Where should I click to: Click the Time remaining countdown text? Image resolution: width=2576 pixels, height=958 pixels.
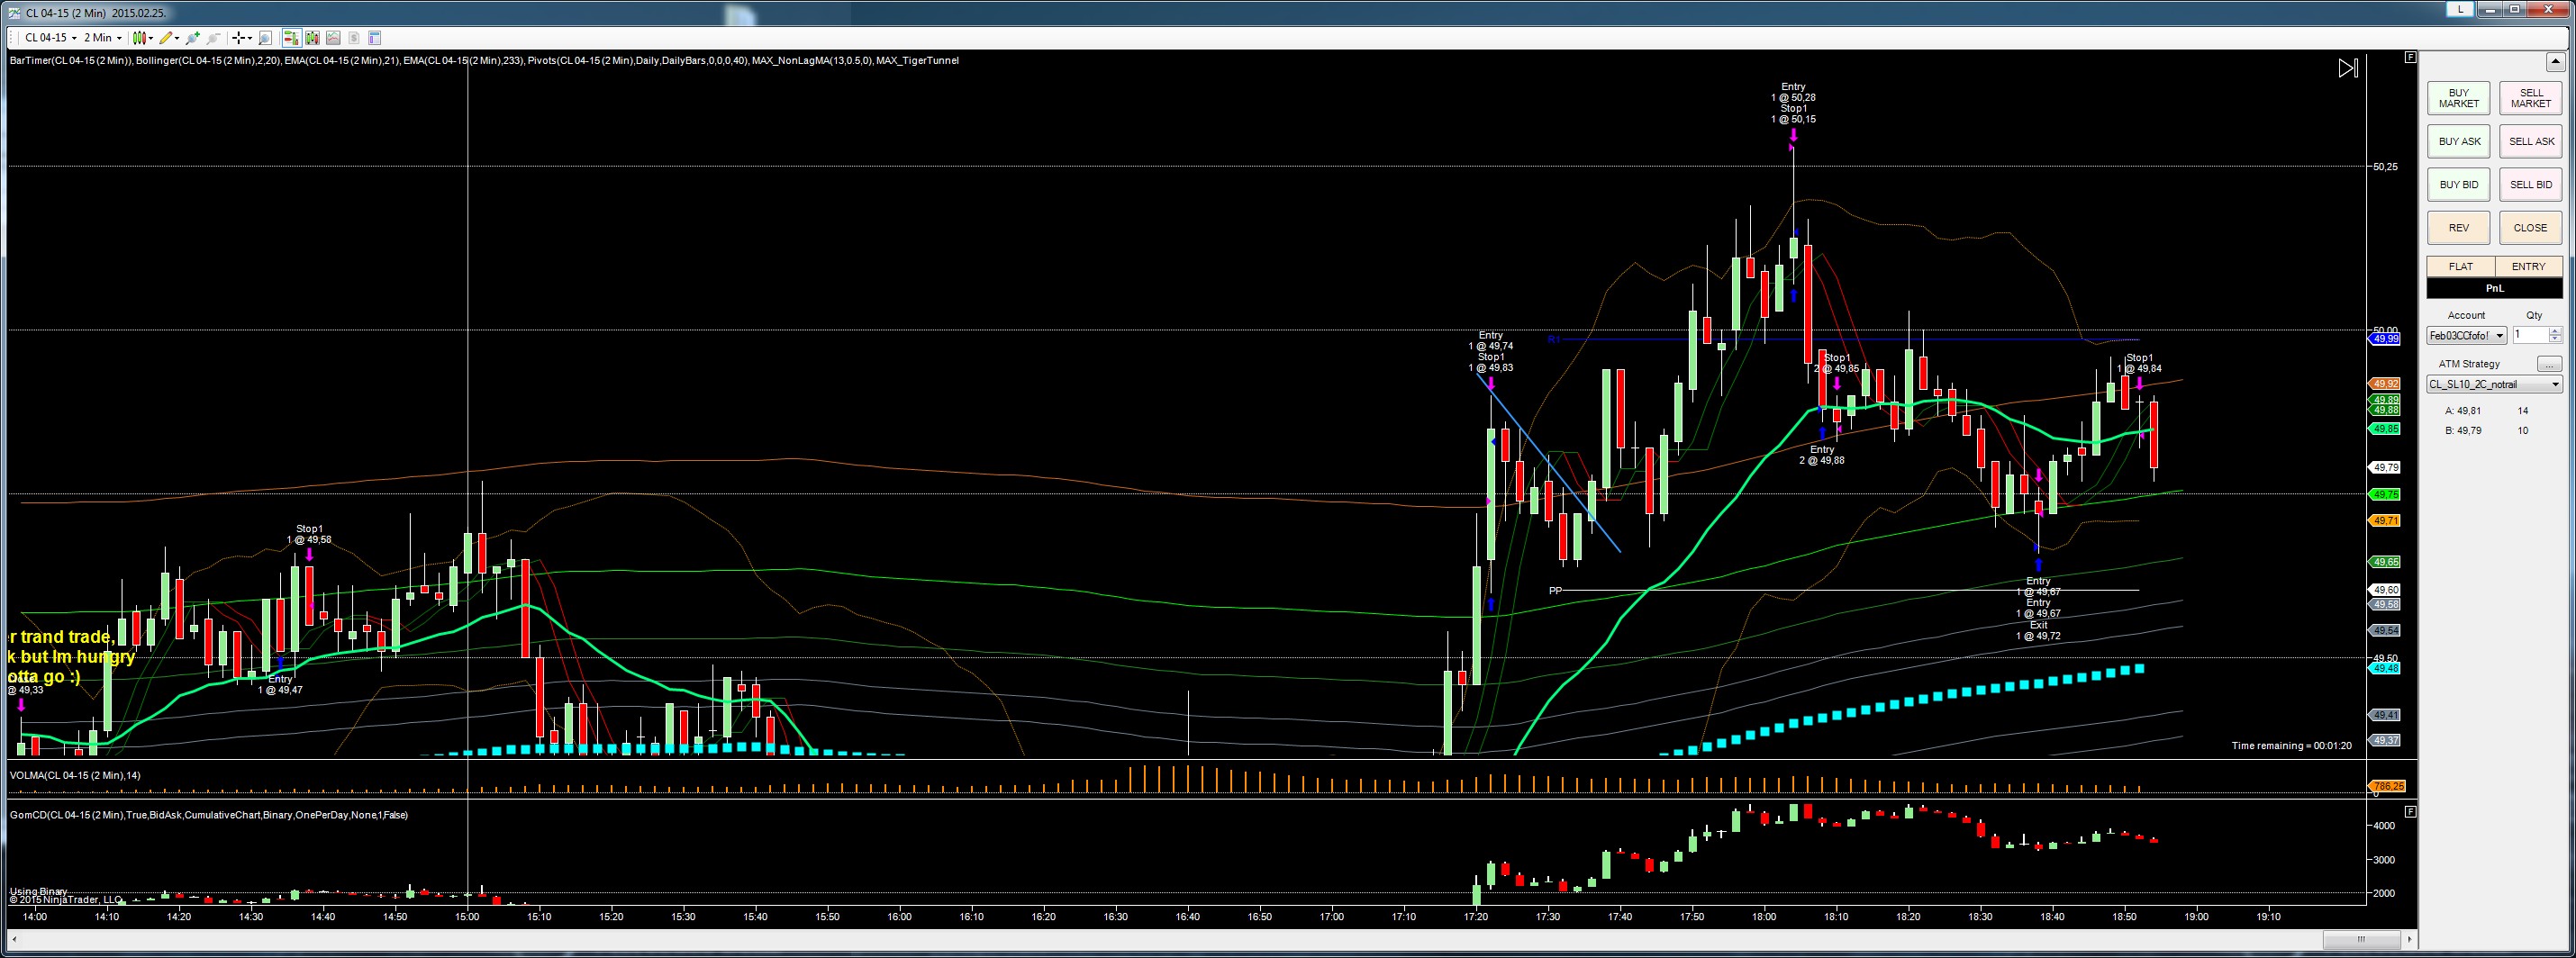coord(2291,745)
